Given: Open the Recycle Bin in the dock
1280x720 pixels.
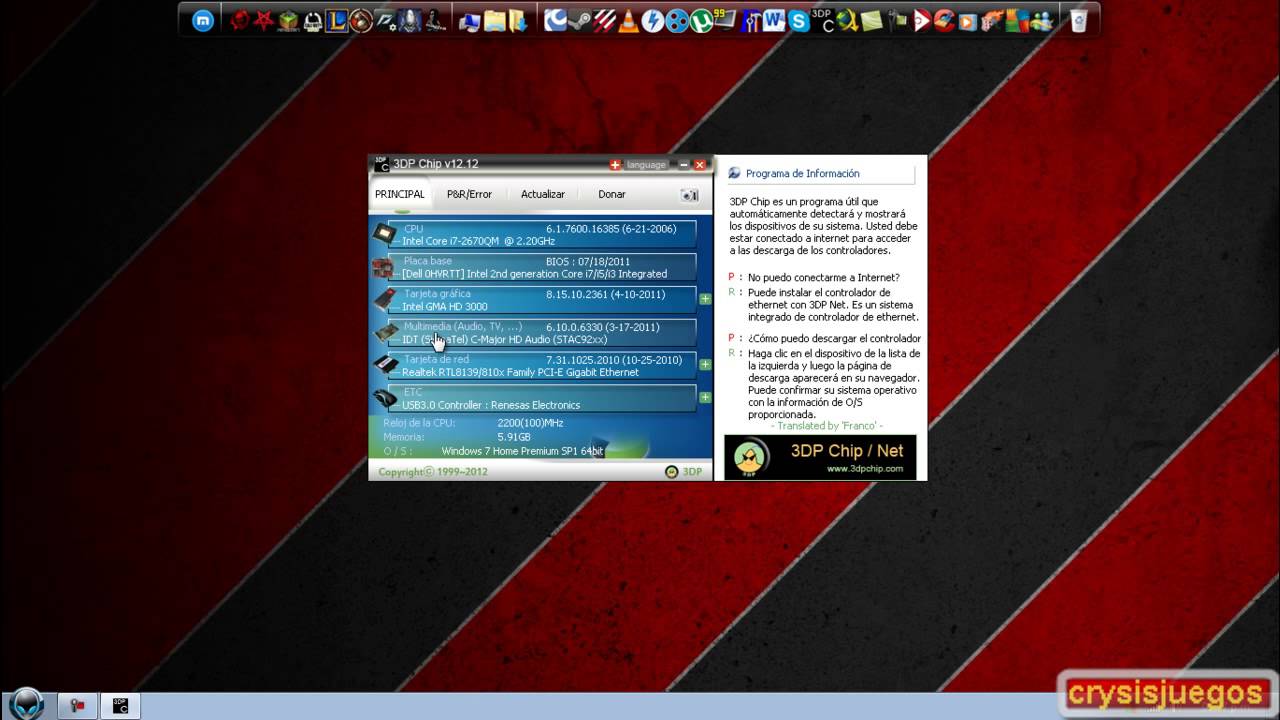Looking at the screenshot, I should tap(1077, 20).
